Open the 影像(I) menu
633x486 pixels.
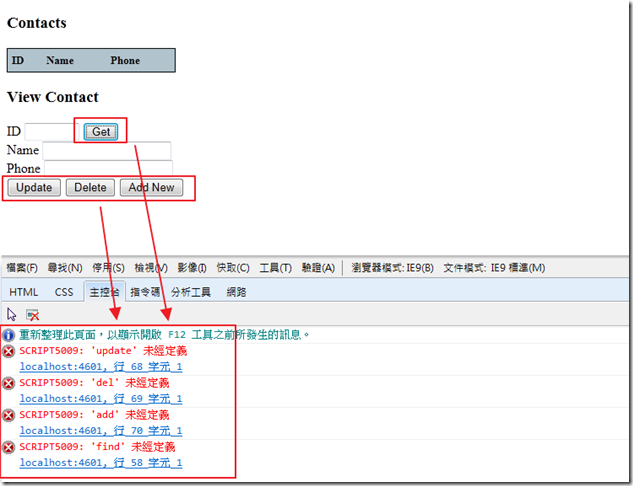pos(192,268)
